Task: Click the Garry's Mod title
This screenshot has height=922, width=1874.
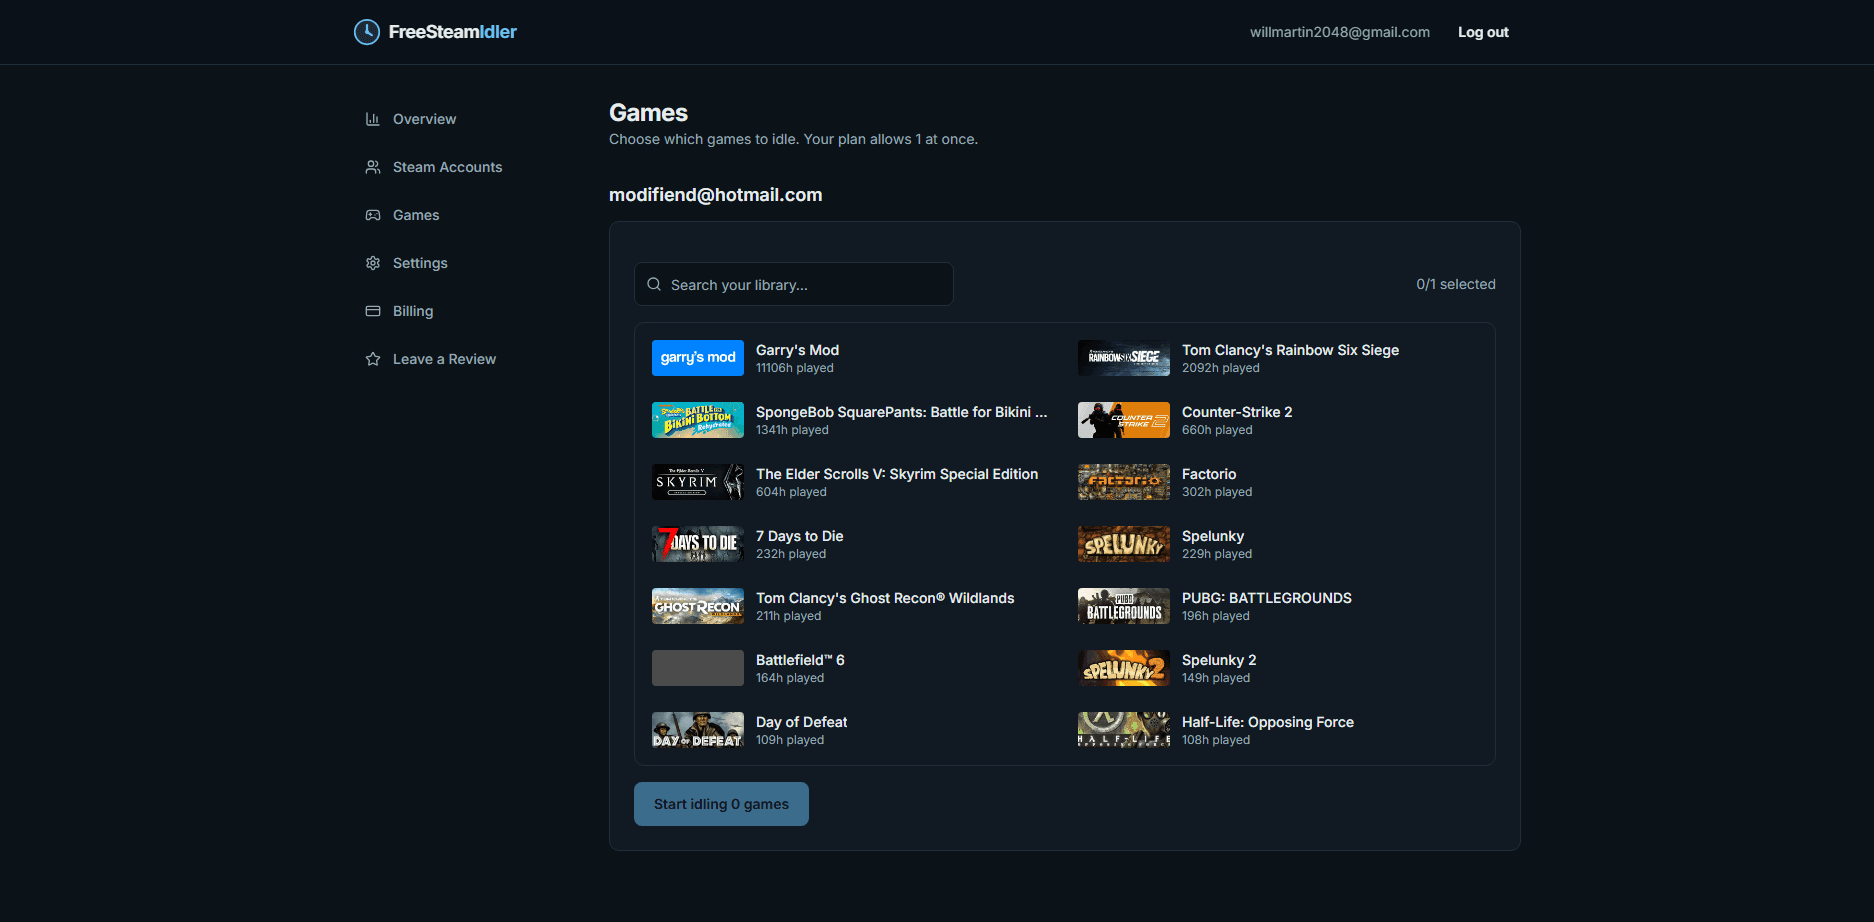Action: tap(797, 350)
